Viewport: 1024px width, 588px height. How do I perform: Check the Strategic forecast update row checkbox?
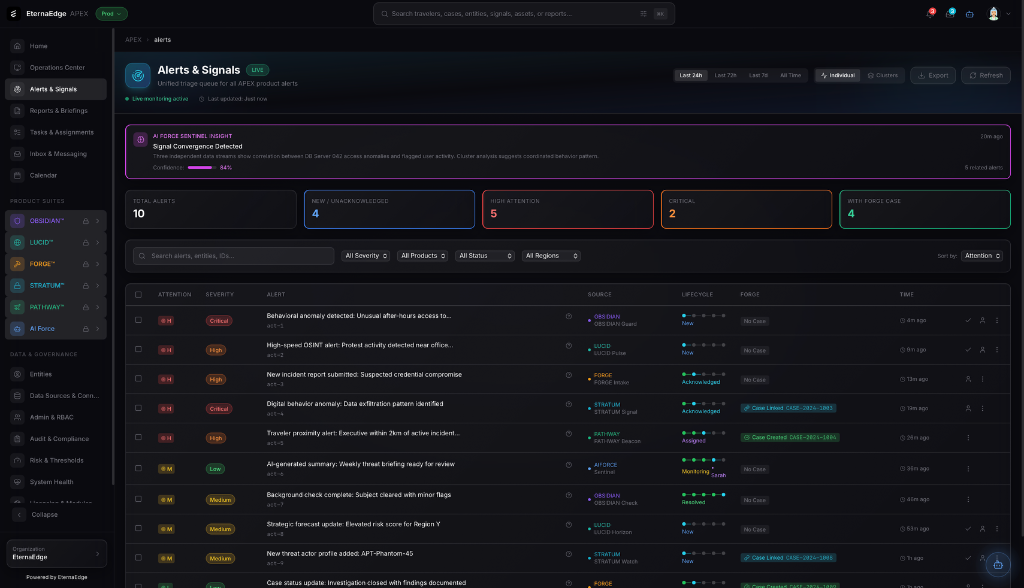[x=138, y=529]
